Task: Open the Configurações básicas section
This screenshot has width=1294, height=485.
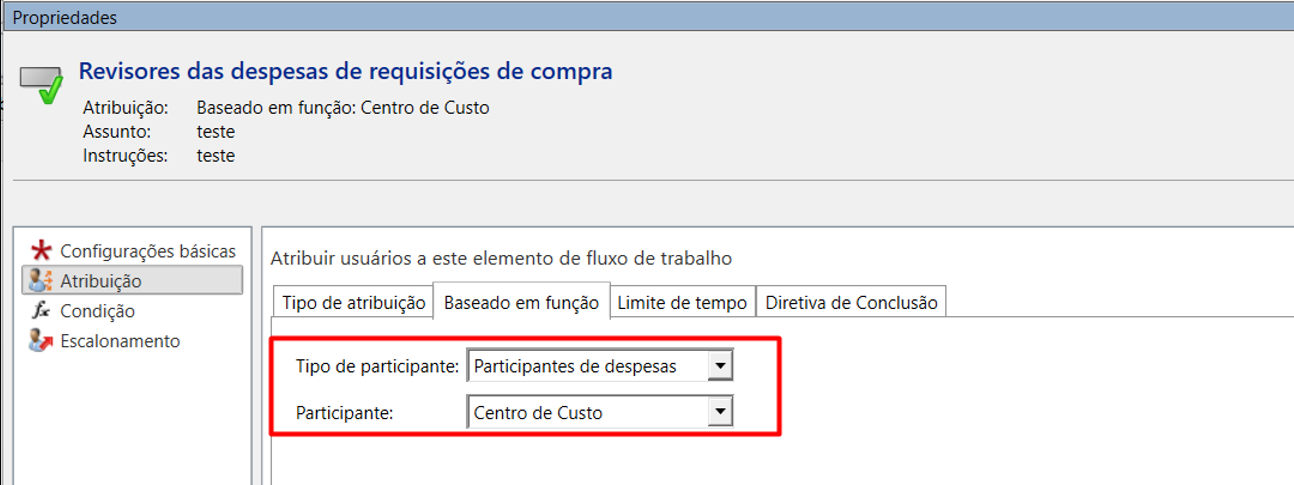Action: 147,251
